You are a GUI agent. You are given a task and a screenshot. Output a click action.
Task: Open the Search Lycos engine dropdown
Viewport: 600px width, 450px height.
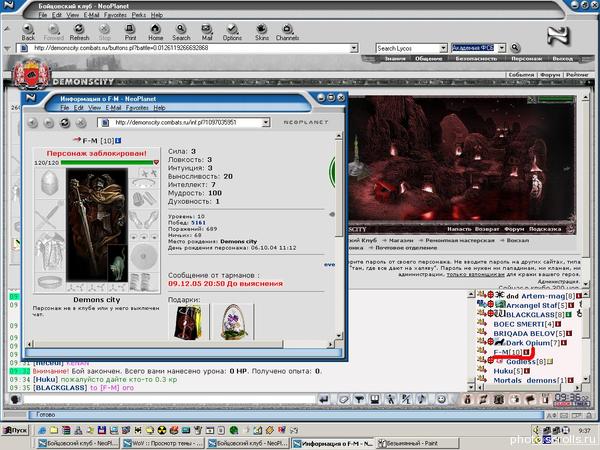pyautogui.click(x=443, y=48)
